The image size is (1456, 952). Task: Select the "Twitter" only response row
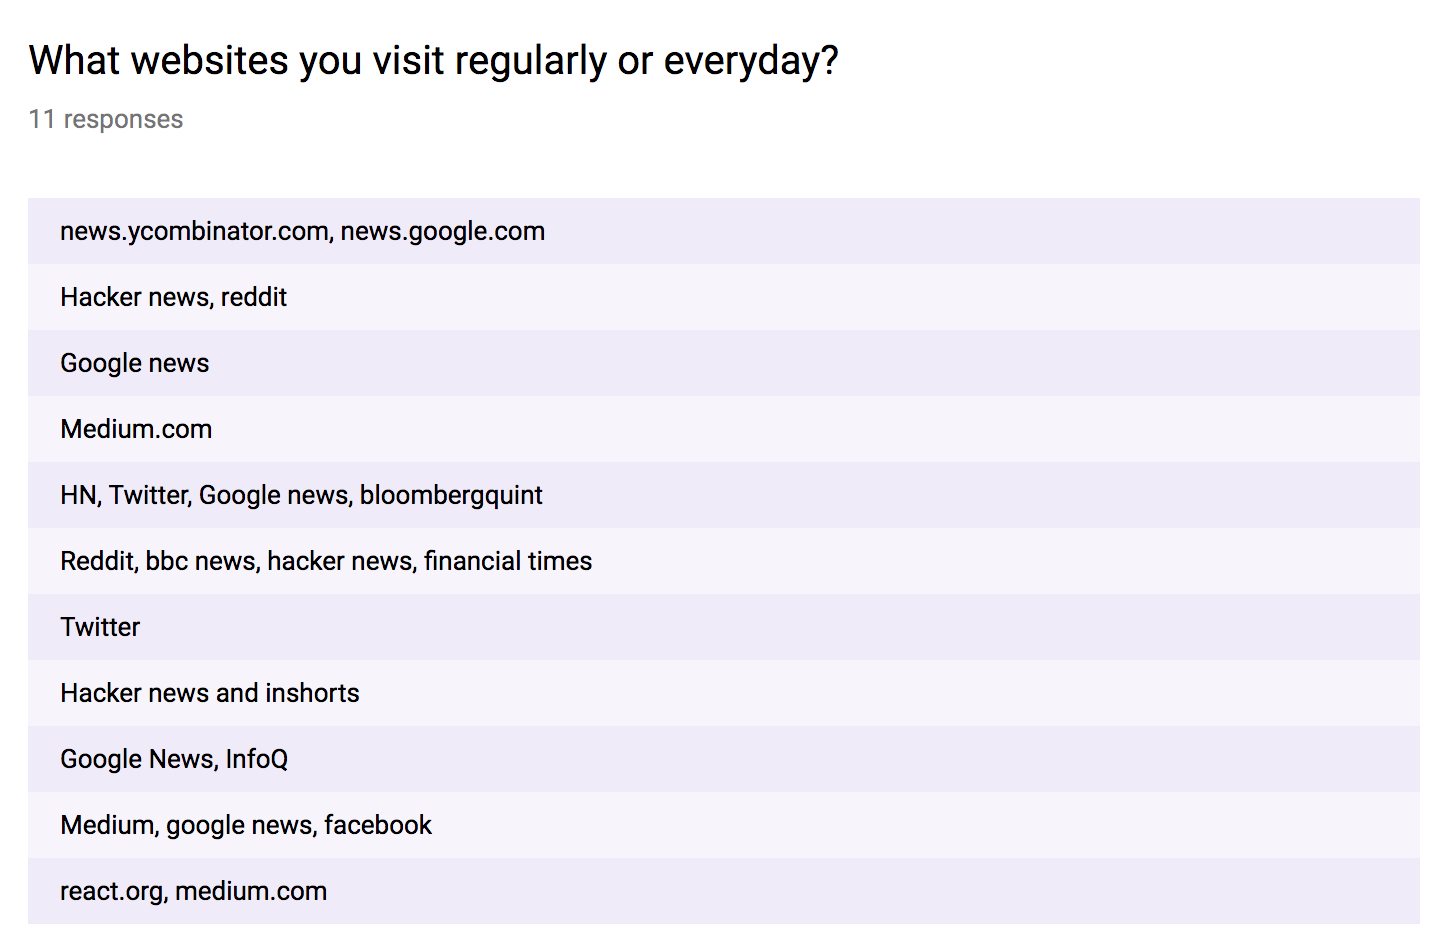tap(100, 627)
